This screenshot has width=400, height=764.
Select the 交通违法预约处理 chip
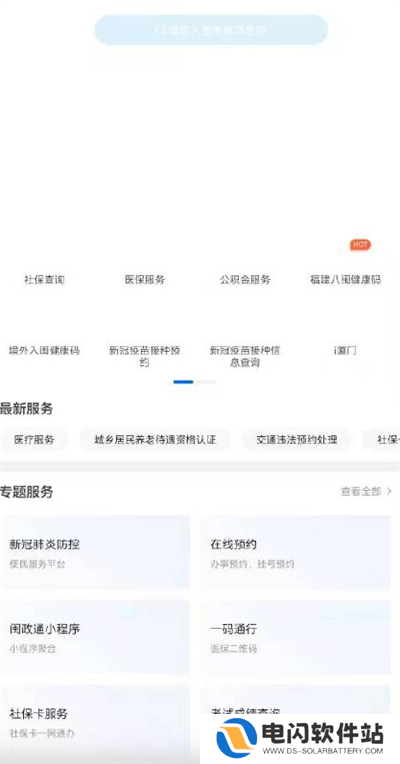(x=296, y=440)
